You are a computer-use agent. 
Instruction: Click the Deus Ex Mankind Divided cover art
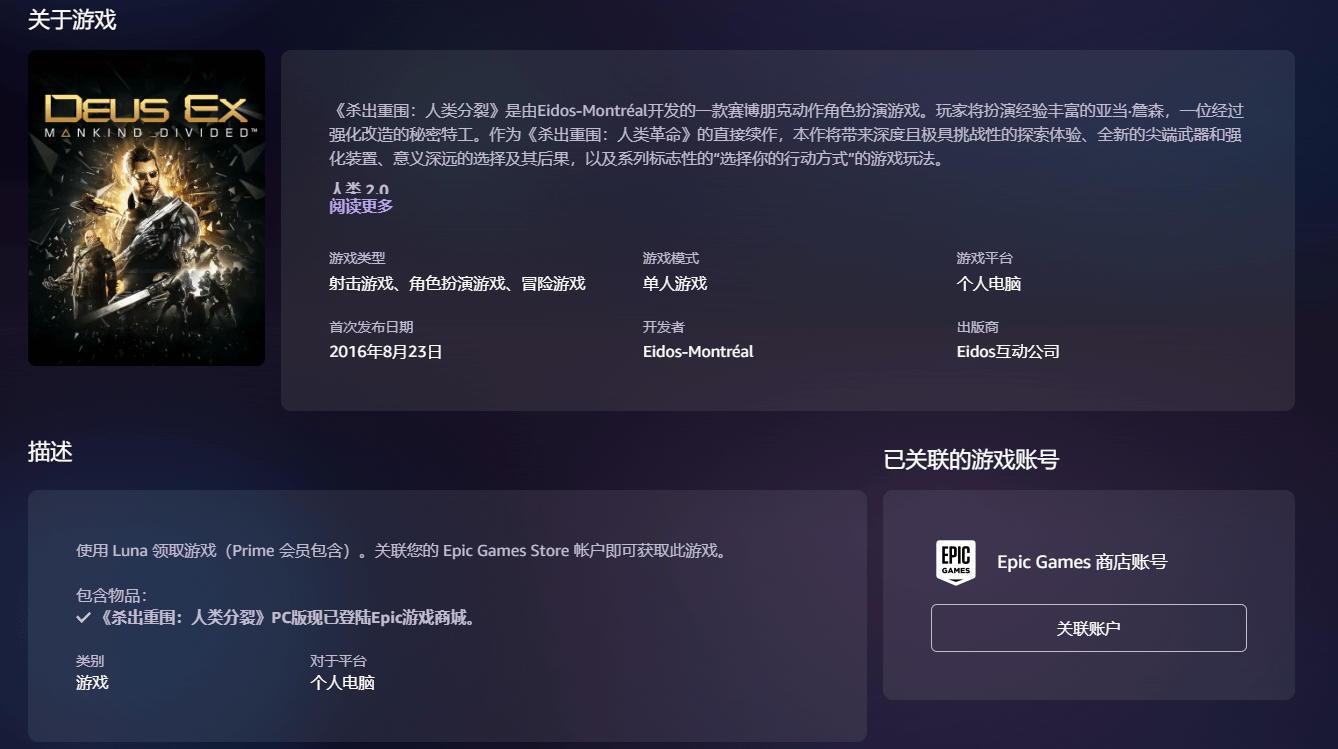coord(146,208)
